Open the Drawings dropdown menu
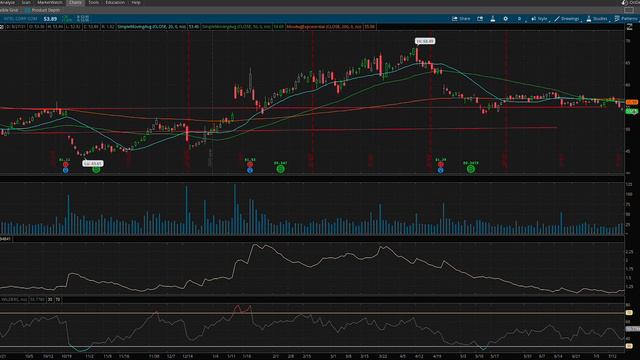Screen dimensions: 640x360 pyautogui.click(x=567, y=19)
